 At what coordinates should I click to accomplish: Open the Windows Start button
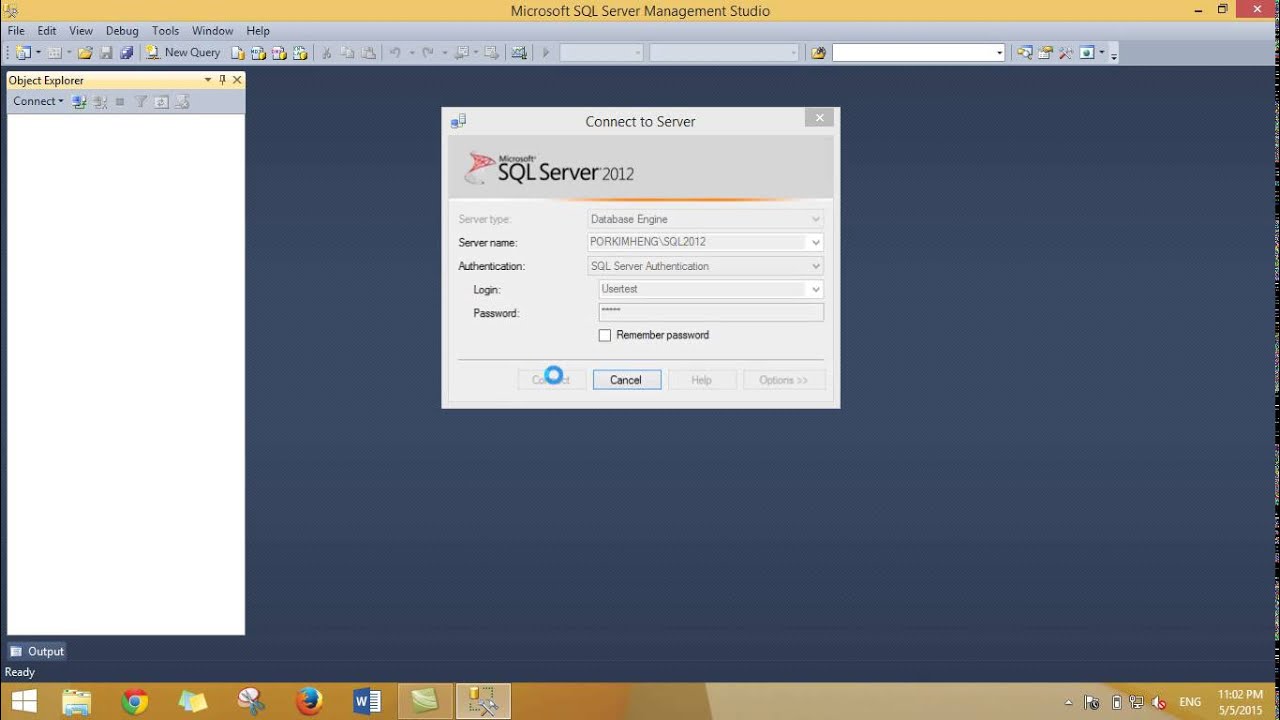coord(23,701)
